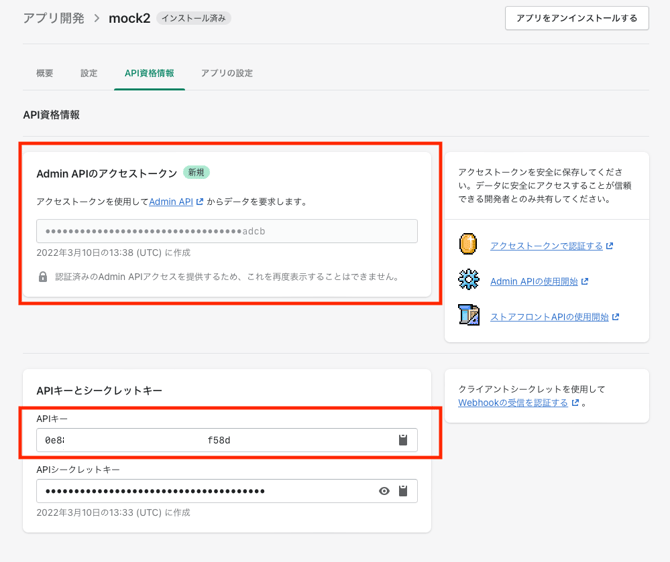Copy the API secret key with clipboard icon
This screenshot has width=670, height=562.
tap(403, 491)
